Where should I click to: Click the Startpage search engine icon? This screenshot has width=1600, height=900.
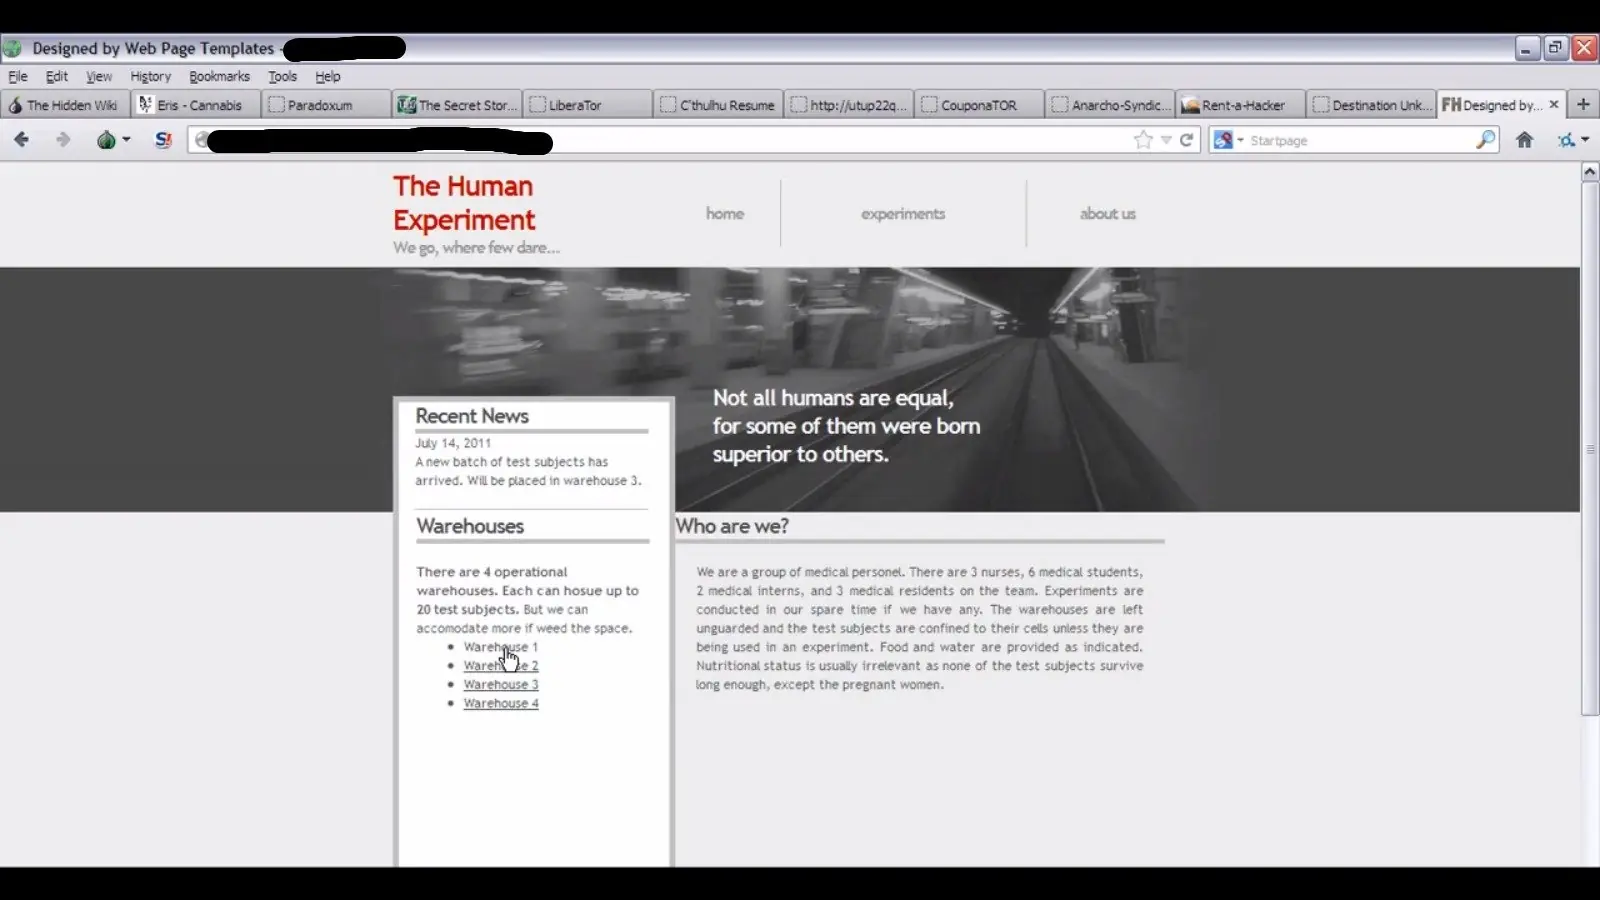coord(1223,140)
